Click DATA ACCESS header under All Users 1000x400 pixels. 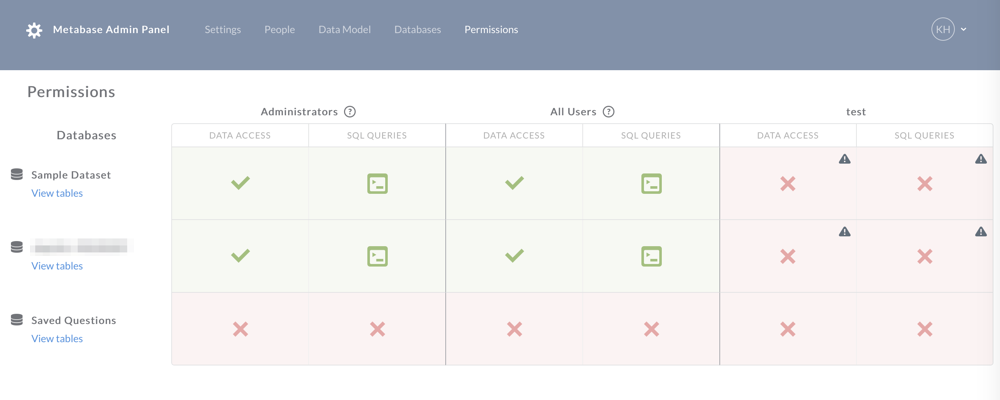(x=514, y=135)
